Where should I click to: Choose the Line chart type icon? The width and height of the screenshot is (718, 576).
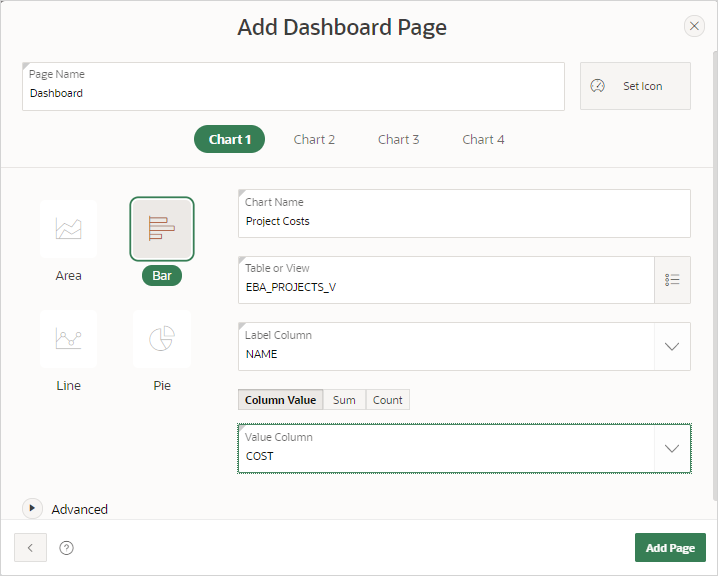pyautogui.click(x=68, y=339)
